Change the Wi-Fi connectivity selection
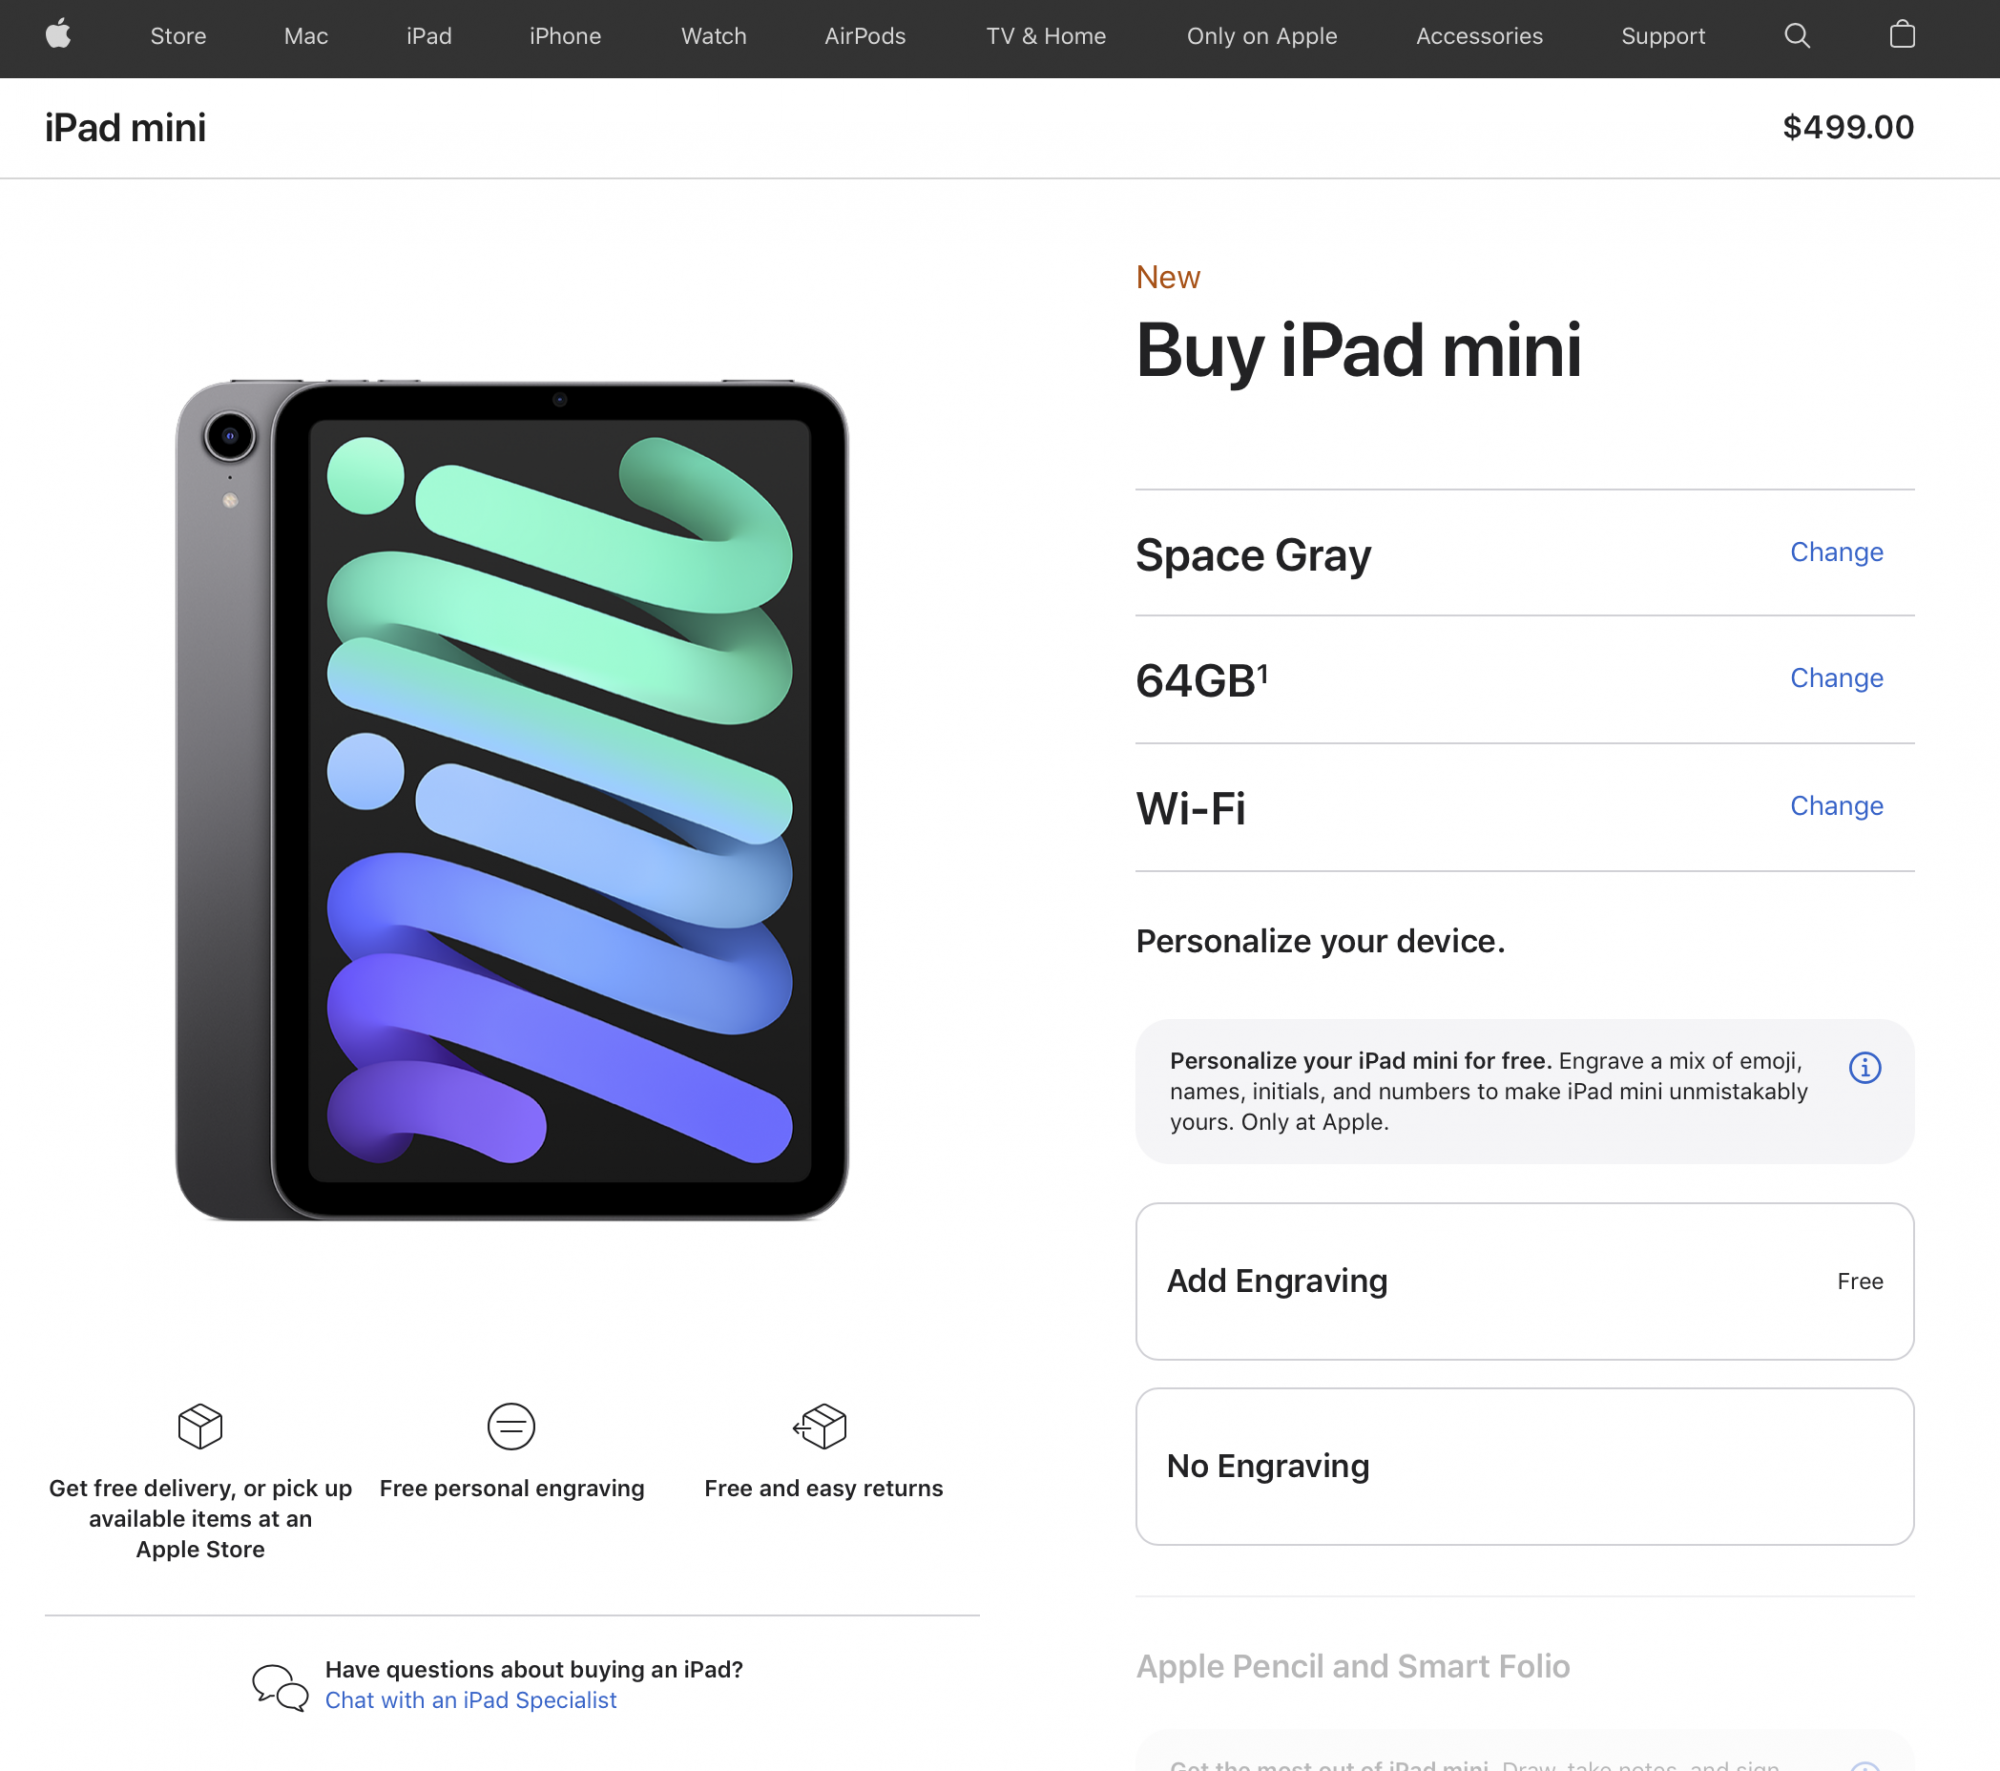 coord(1836,806)
